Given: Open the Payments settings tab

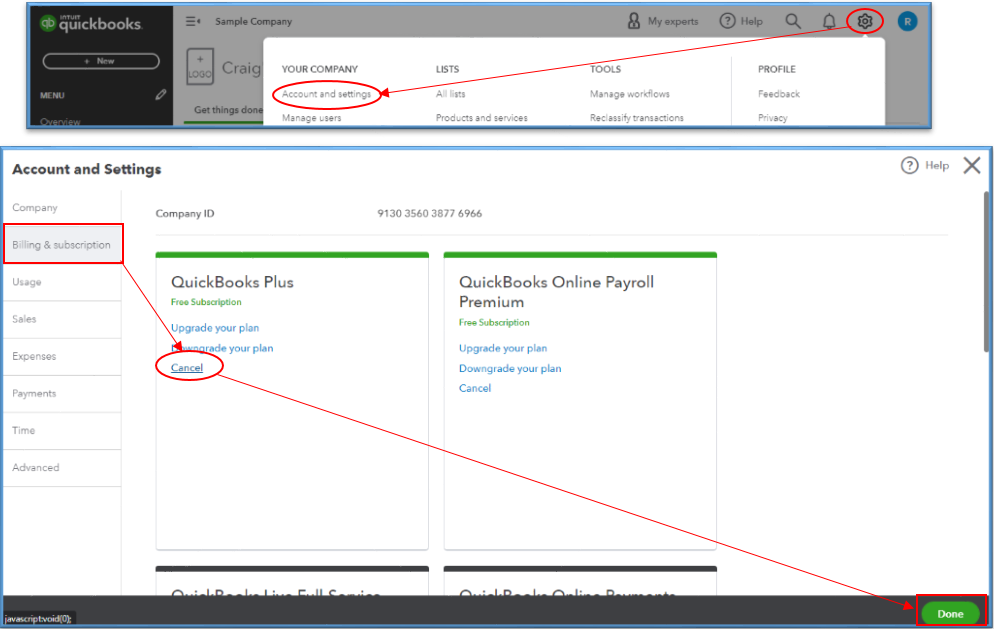Looking at the screenshot, I should click(62, 394).
